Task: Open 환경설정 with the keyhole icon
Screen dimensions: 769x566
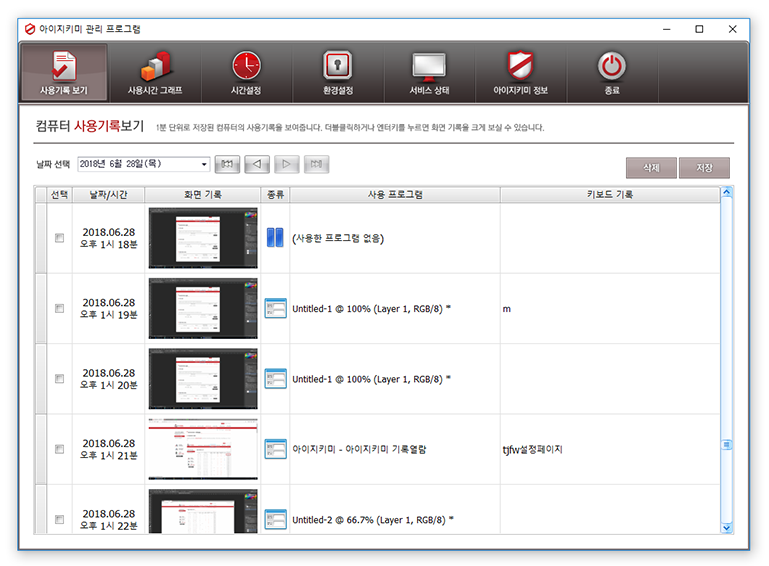Action: tap(338, 73)
